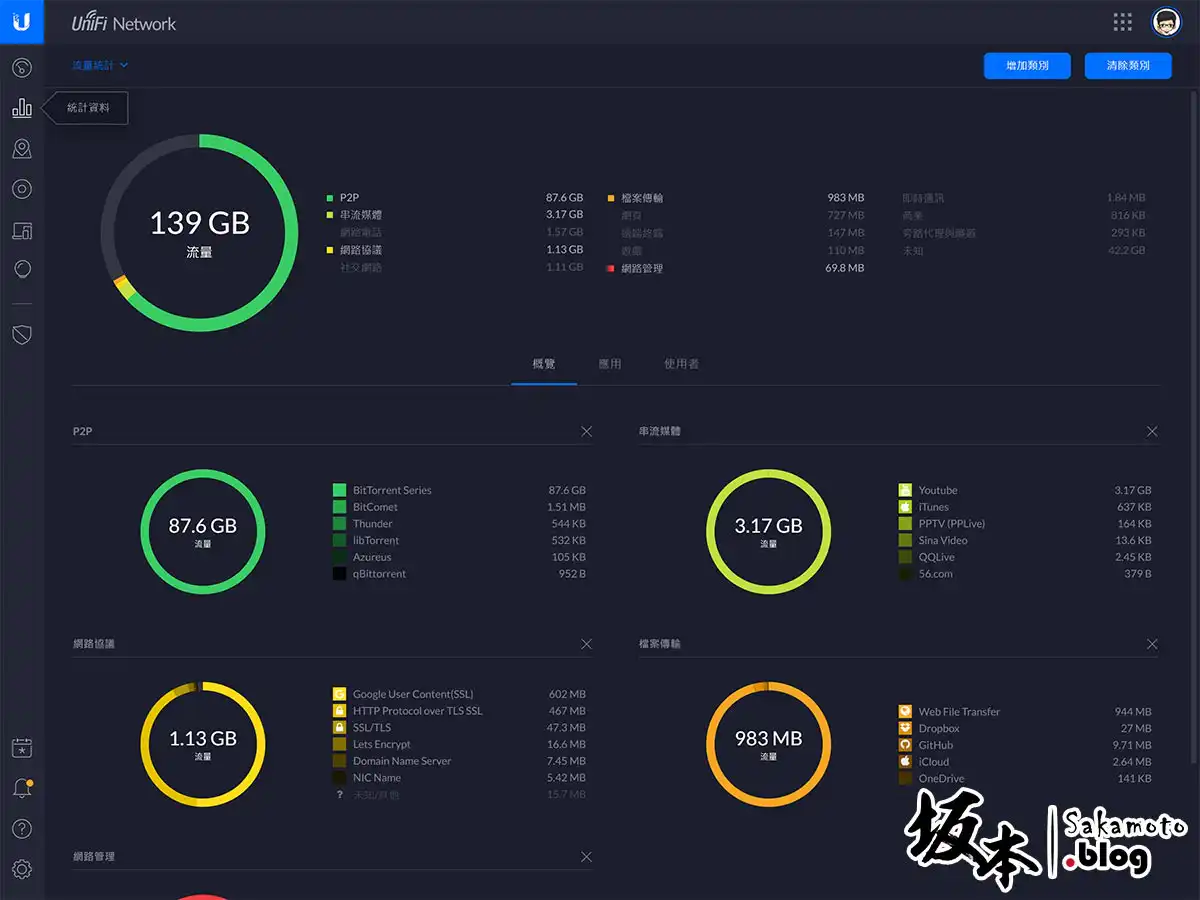The height and width of the screenshot is (900, 1200).
Task: Open the Alerts bell icon
Action: coord(22,789)
